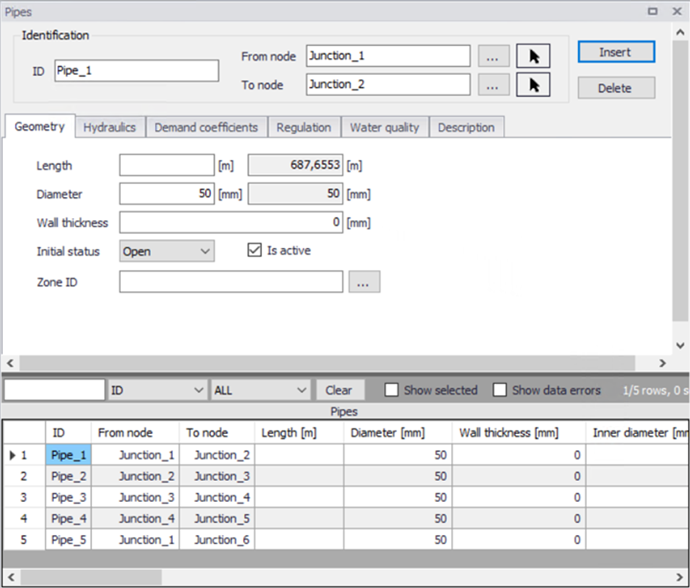Maximize the Pipes panel
Screen dimensions: 690x588
pyautogui.click(x=653, y=11)
